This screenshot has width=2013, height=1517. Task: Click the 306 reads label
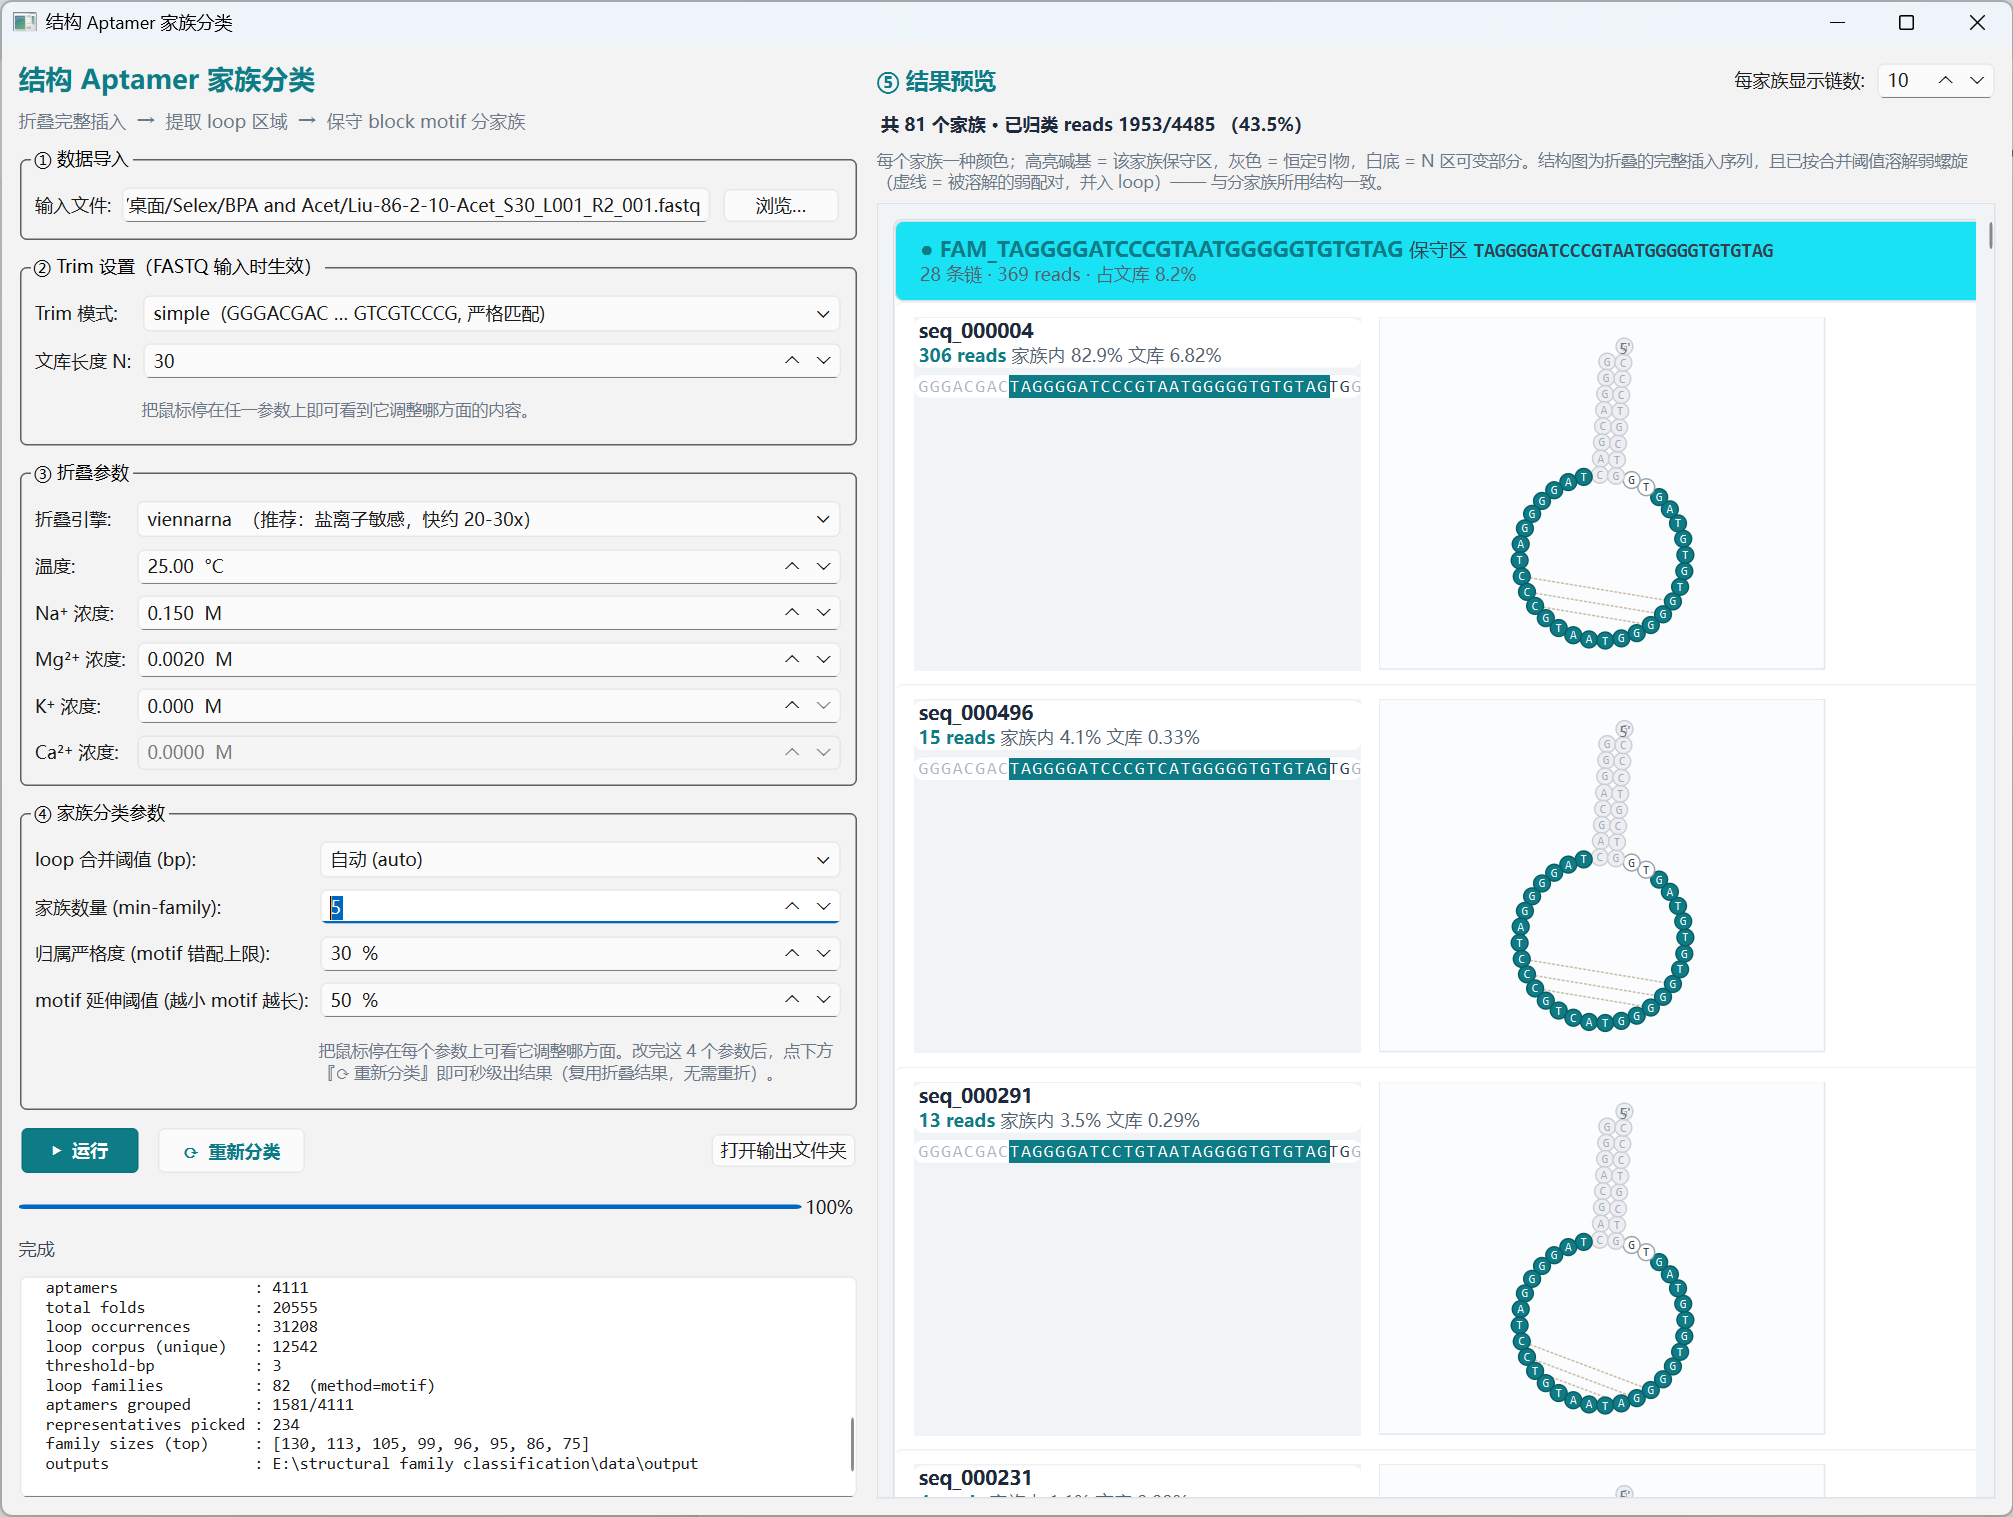[962, 356]
